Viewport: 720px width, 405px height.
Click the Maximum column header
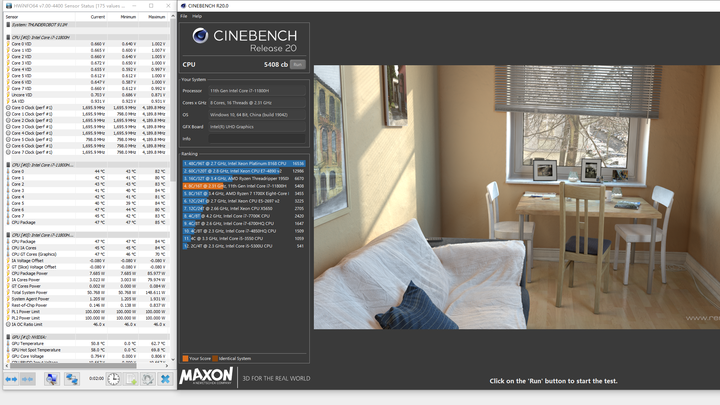click(157, 17)
